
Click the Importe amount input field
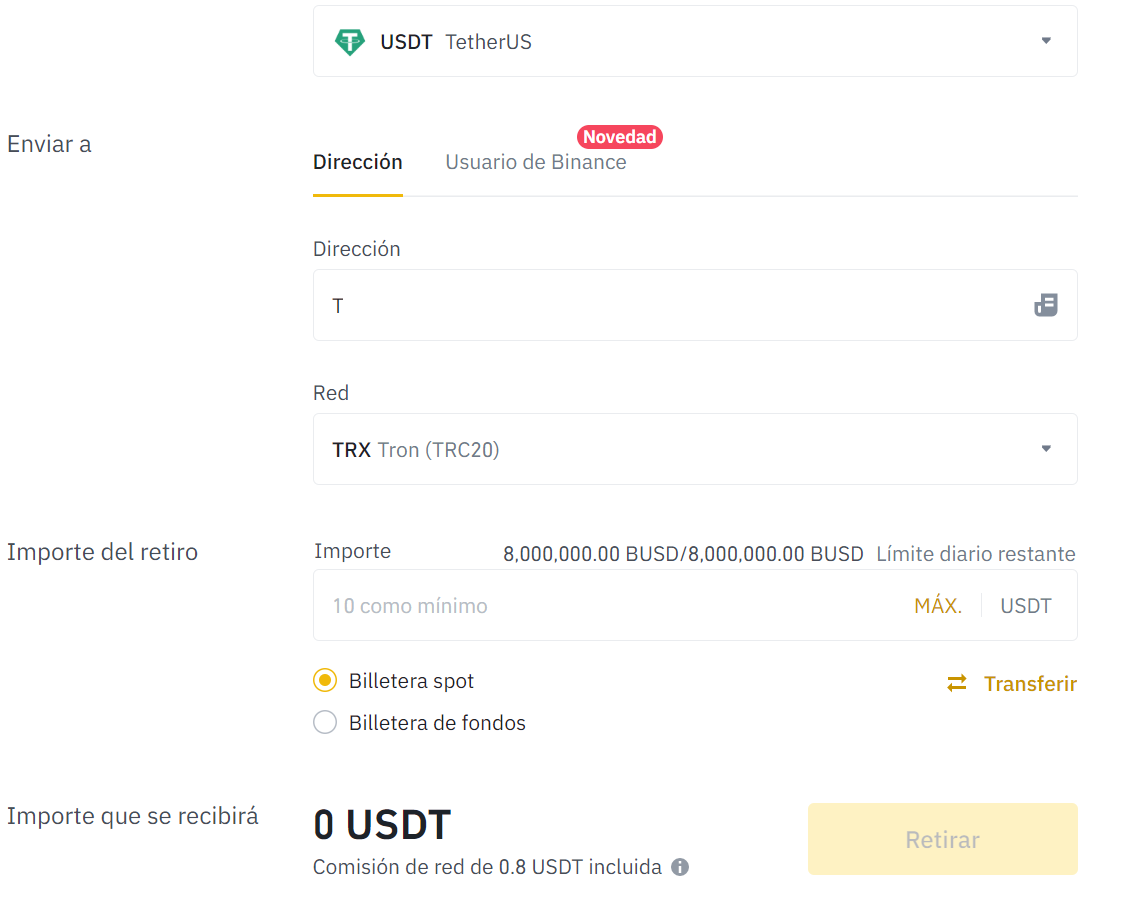610,606
